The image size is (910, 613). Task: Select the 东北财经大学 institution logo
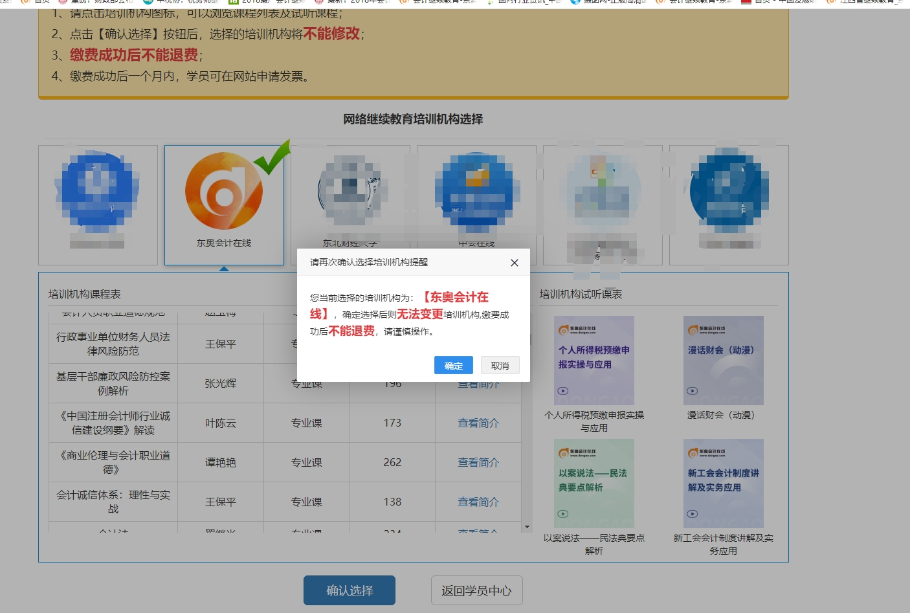350,190
